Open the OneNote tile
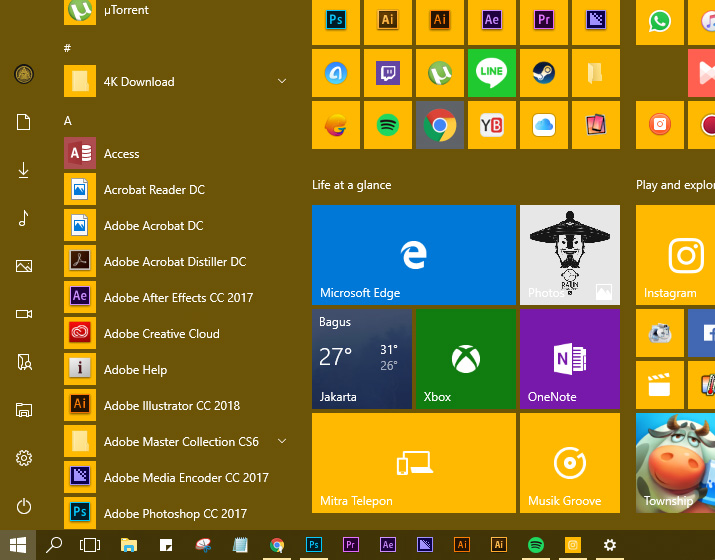Screen dimensions: 715x560 pos(569,359)
